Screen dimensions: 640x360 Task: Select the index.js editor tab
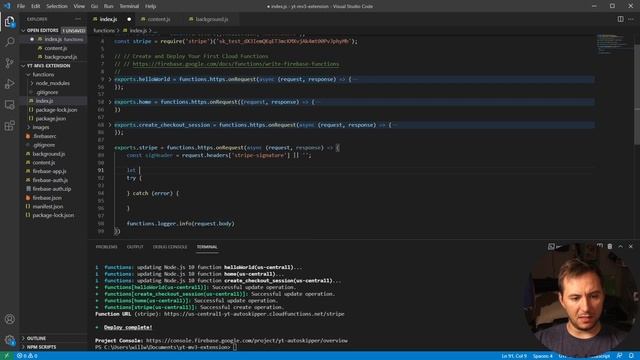[108, 19]
